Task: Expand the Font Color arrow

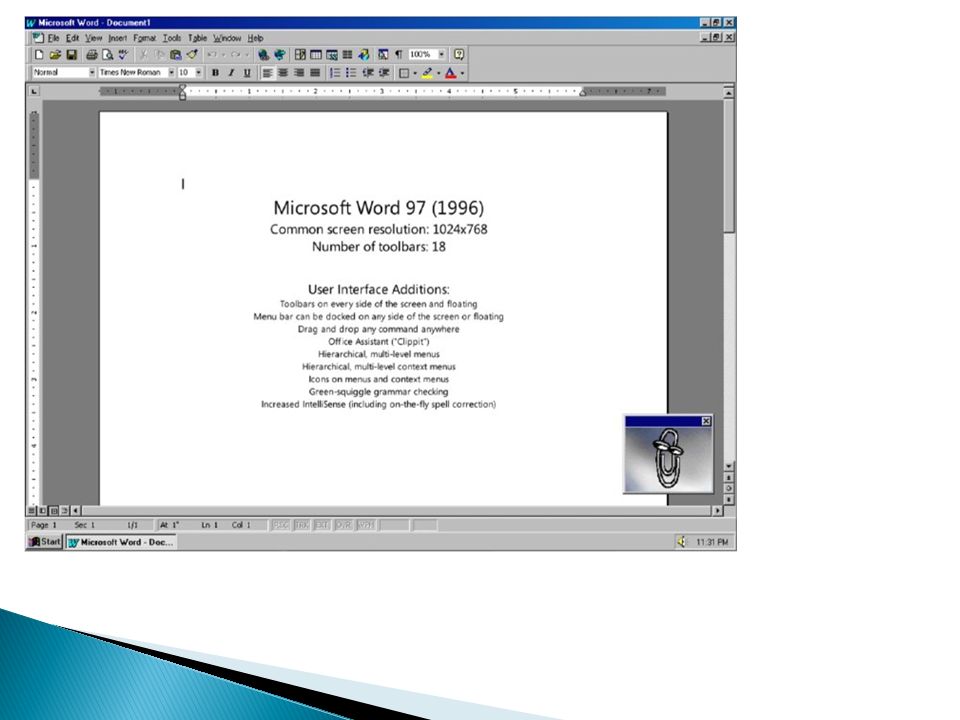Action: (462, 73)
